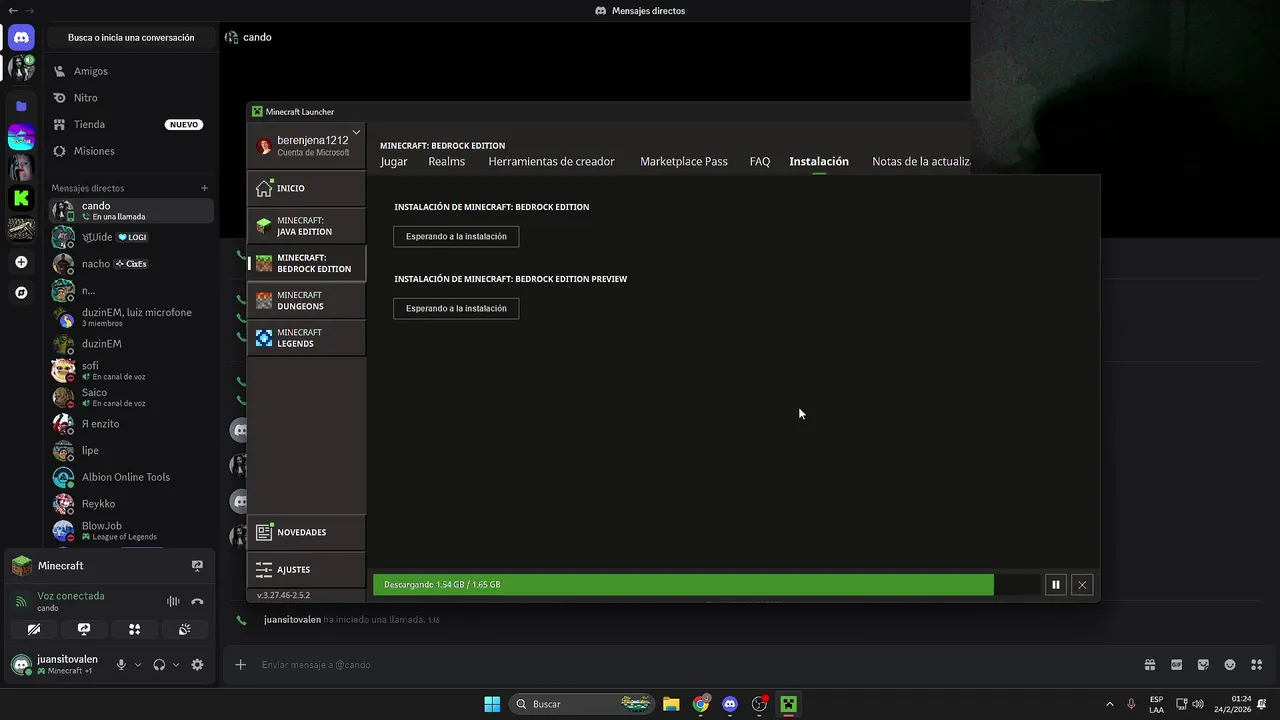The height and width of the screenshot is (720, 1280).
Task: Open juansitovalen user profile panel
Action: [x=58, y=665]
